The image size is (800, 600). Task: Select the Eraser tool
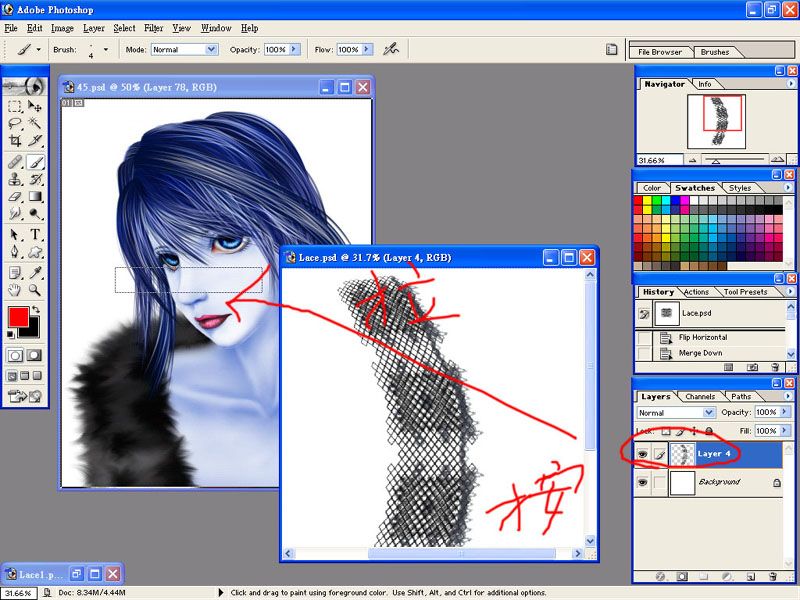(x=15, y=196)
